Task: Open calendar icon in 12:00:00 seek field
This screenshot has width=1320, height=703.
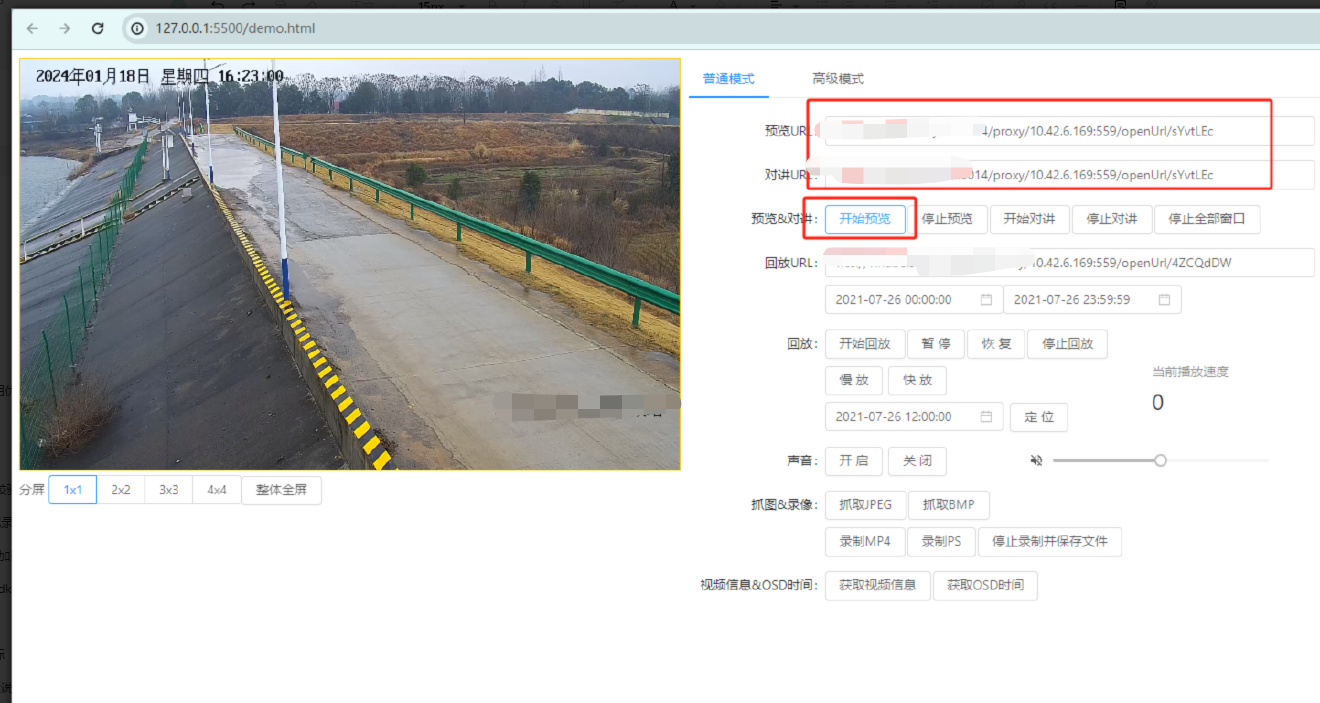Action: point(986,417)
